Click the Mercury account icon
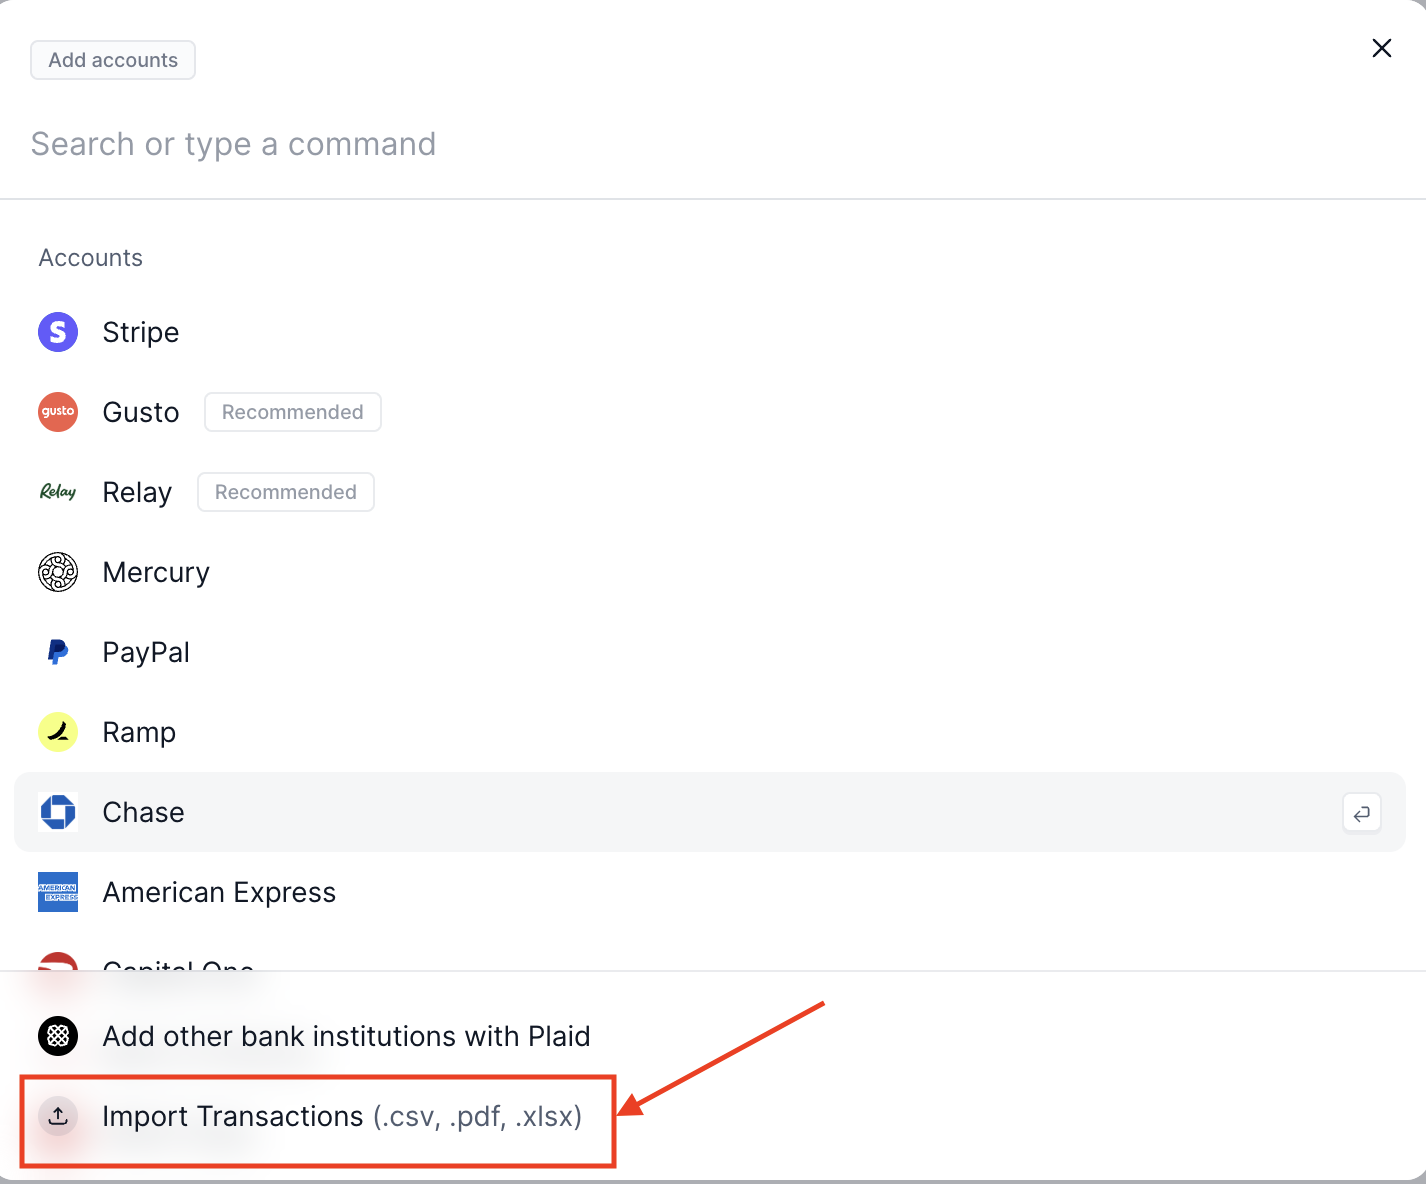The width and height of the screenshot is (1426, 1184). click(x=57, y=572)
